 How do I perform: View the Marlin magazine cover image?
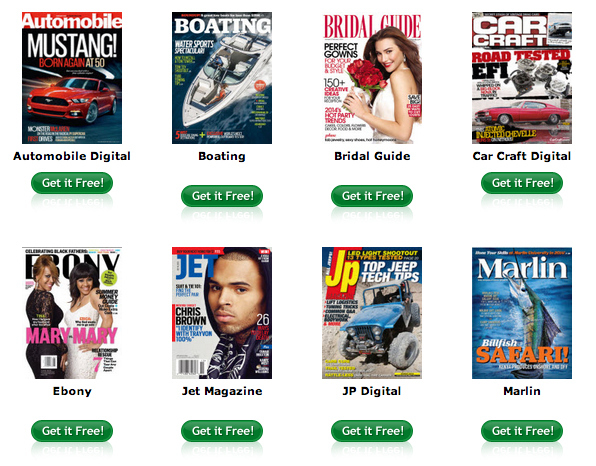522,313
